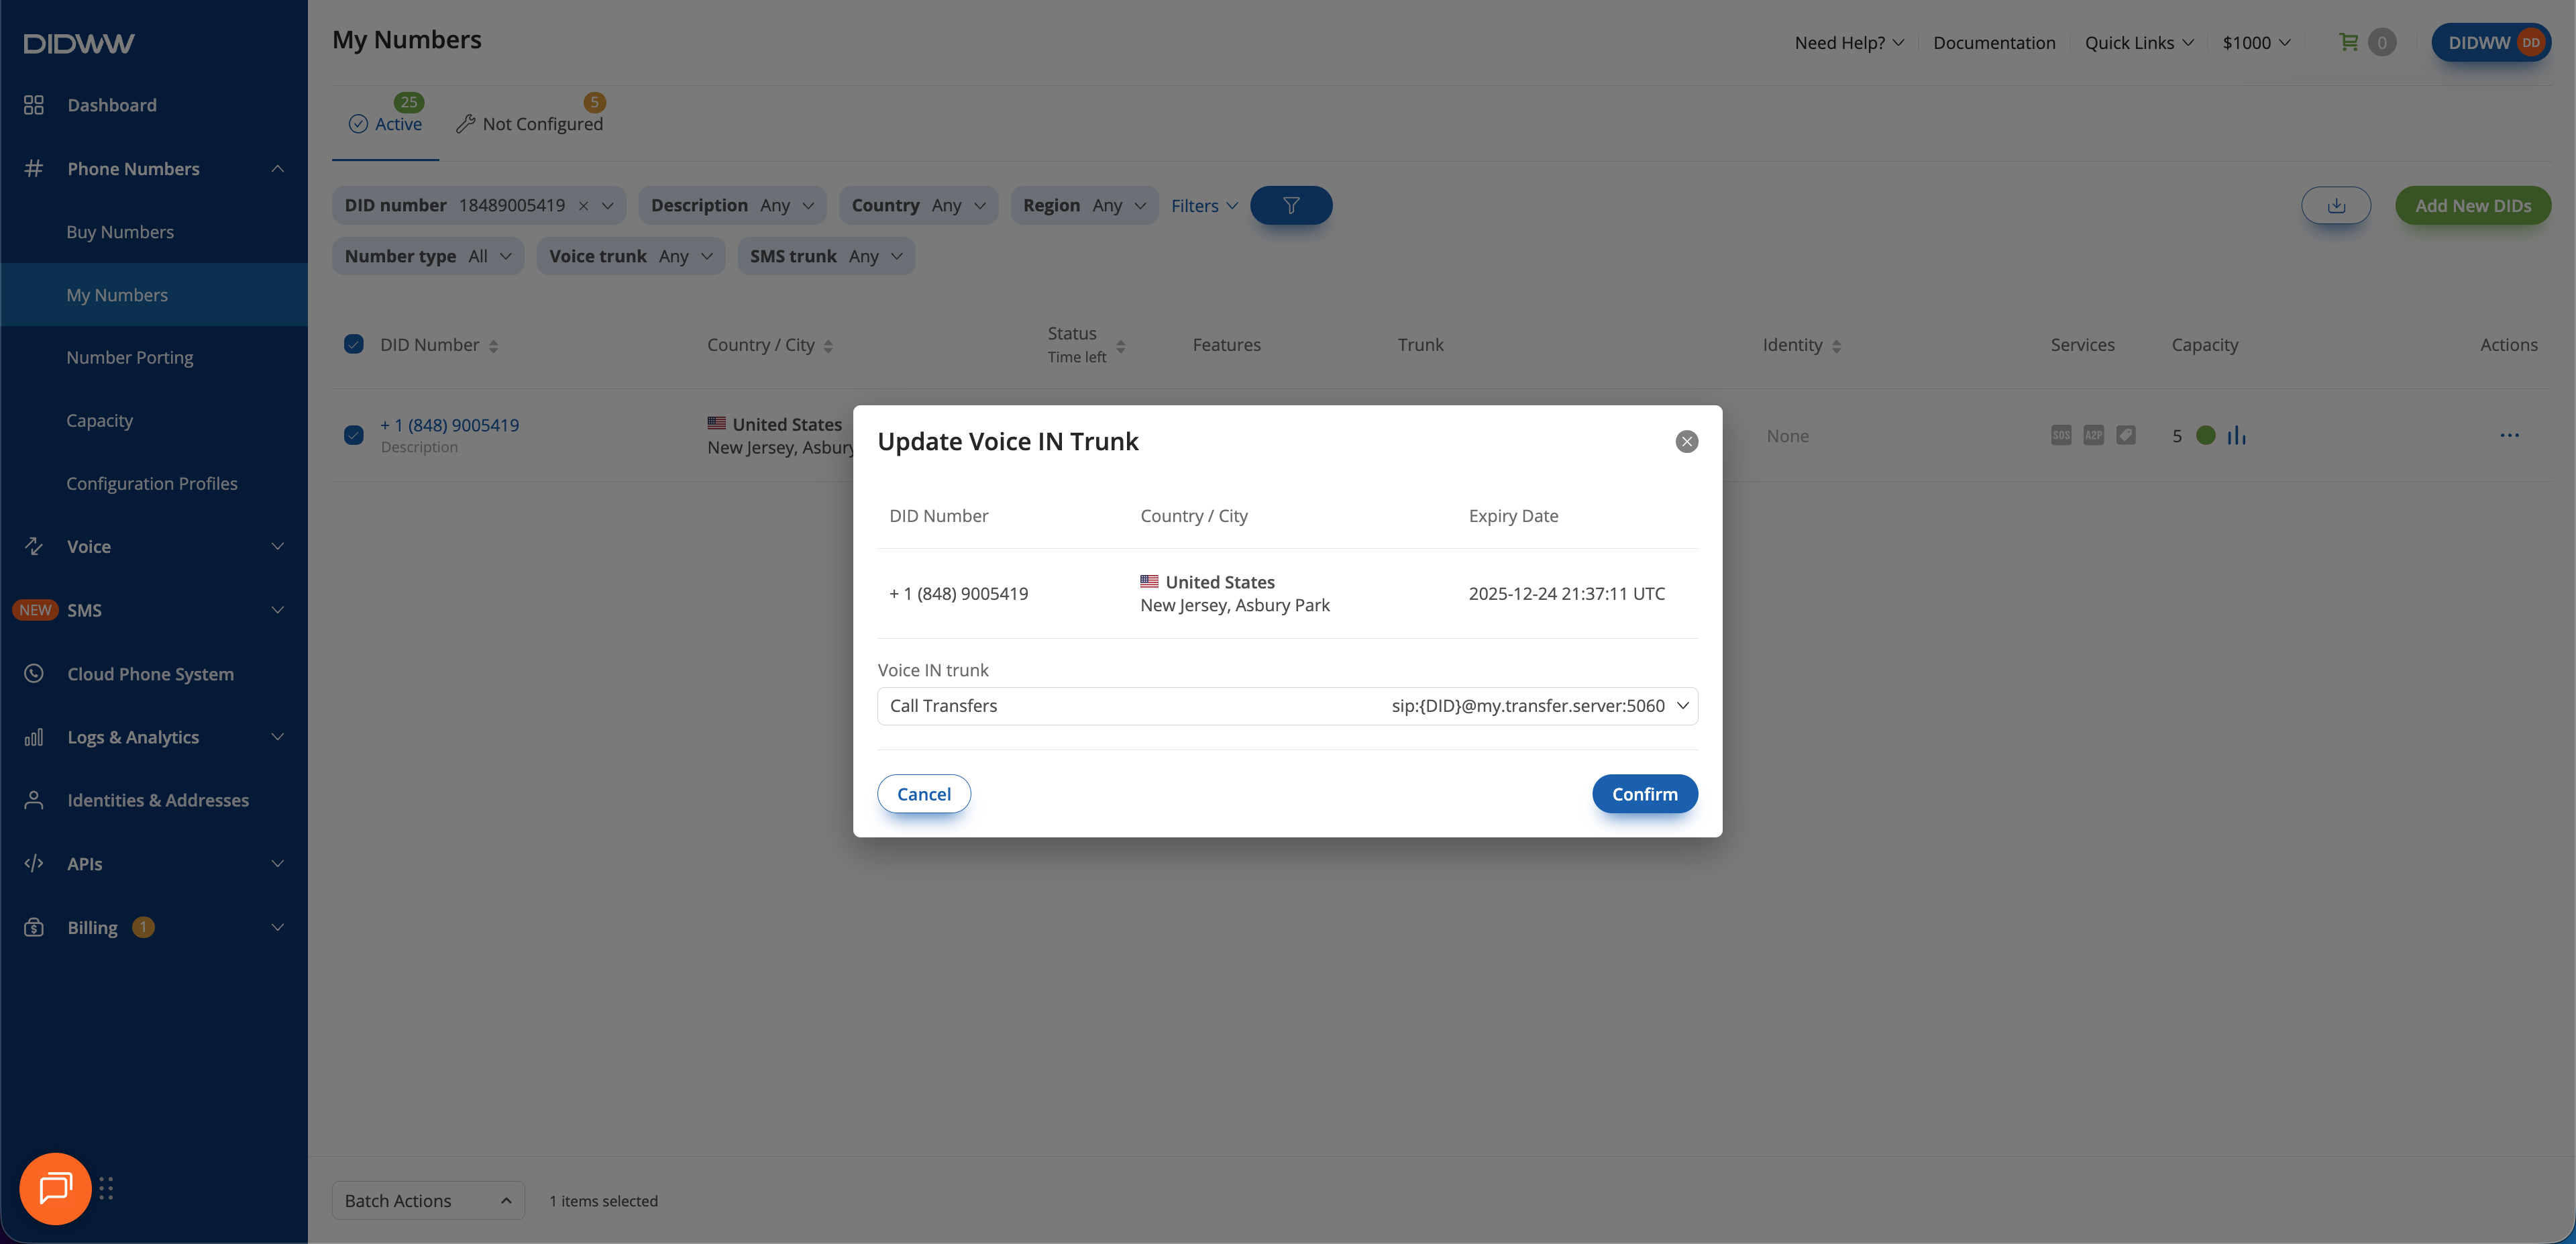Open the Number type filter dropdown
The height and width of the screenshot is (1244, 2576).
pyautogui.click(x=428, y=256)
